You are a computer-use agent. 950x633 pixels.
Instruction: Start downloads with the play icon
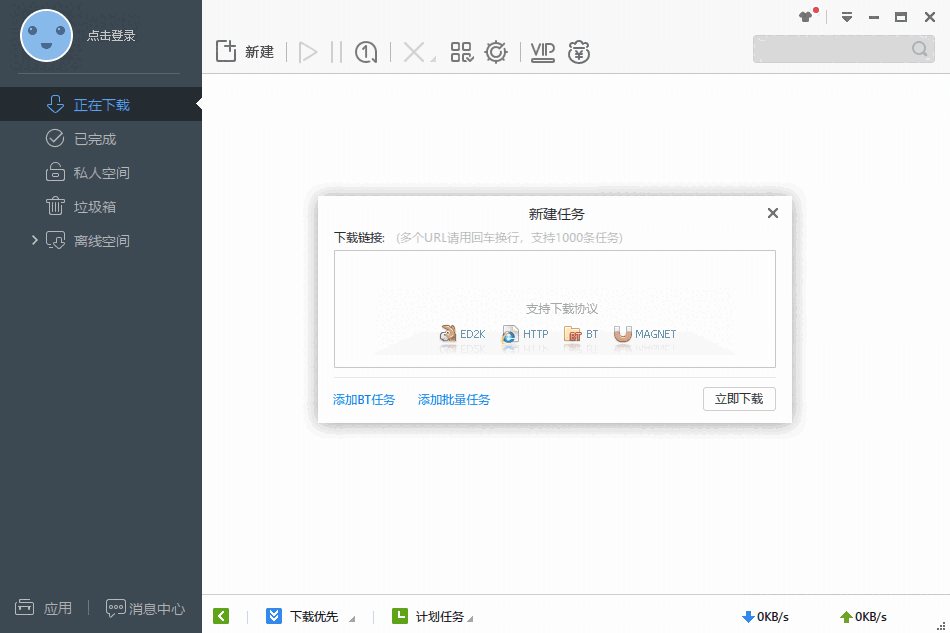[310, 51]
